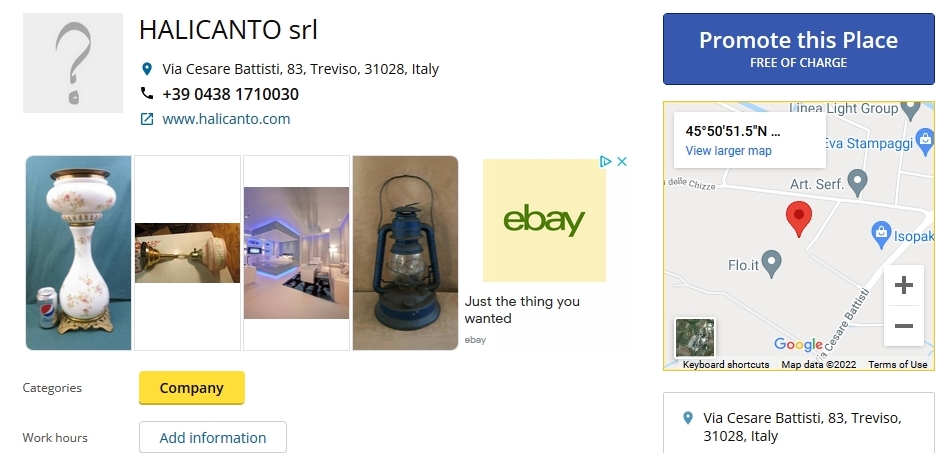
Task: Click the phone icon next to +39 0438 1710030
Action: [147, 93]
